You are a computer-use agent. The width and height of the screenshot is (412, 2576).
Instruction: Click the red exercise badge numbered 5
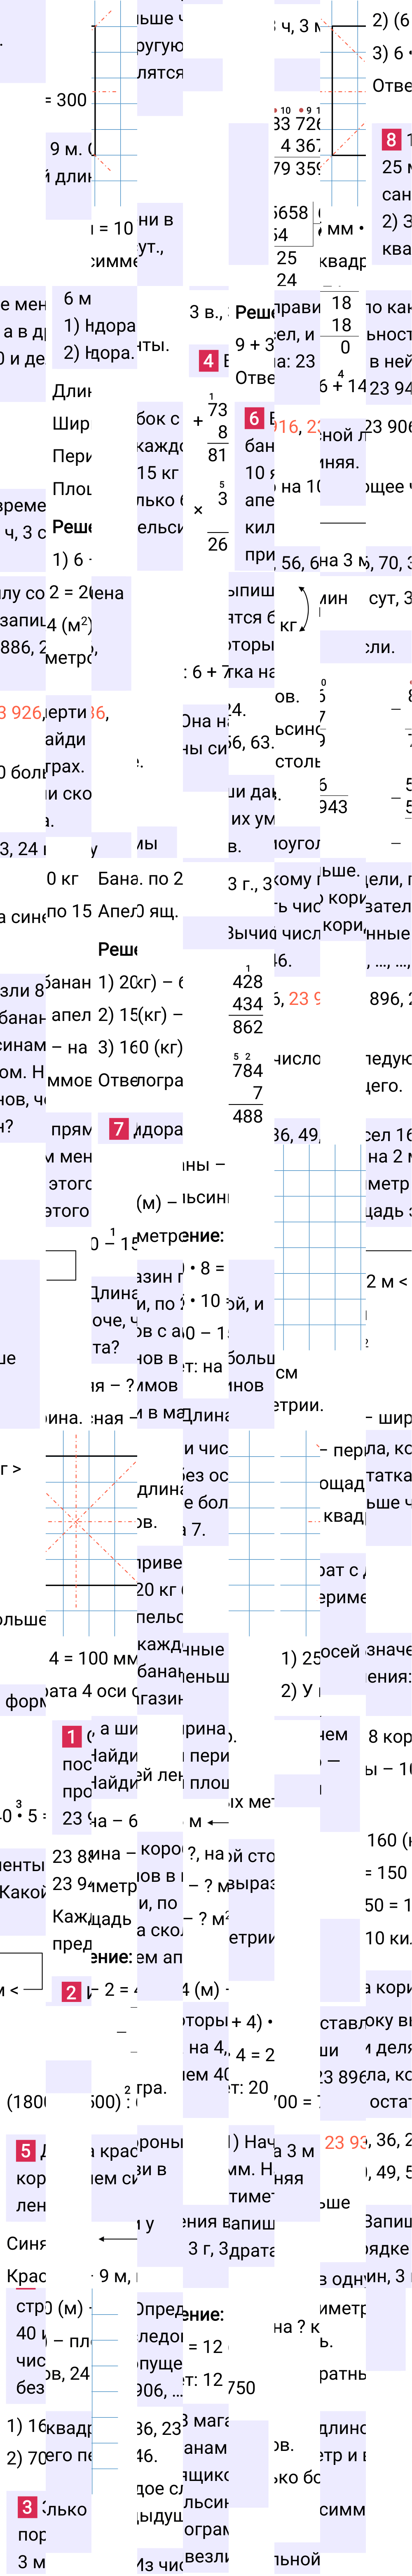[x=26, y=2151]
